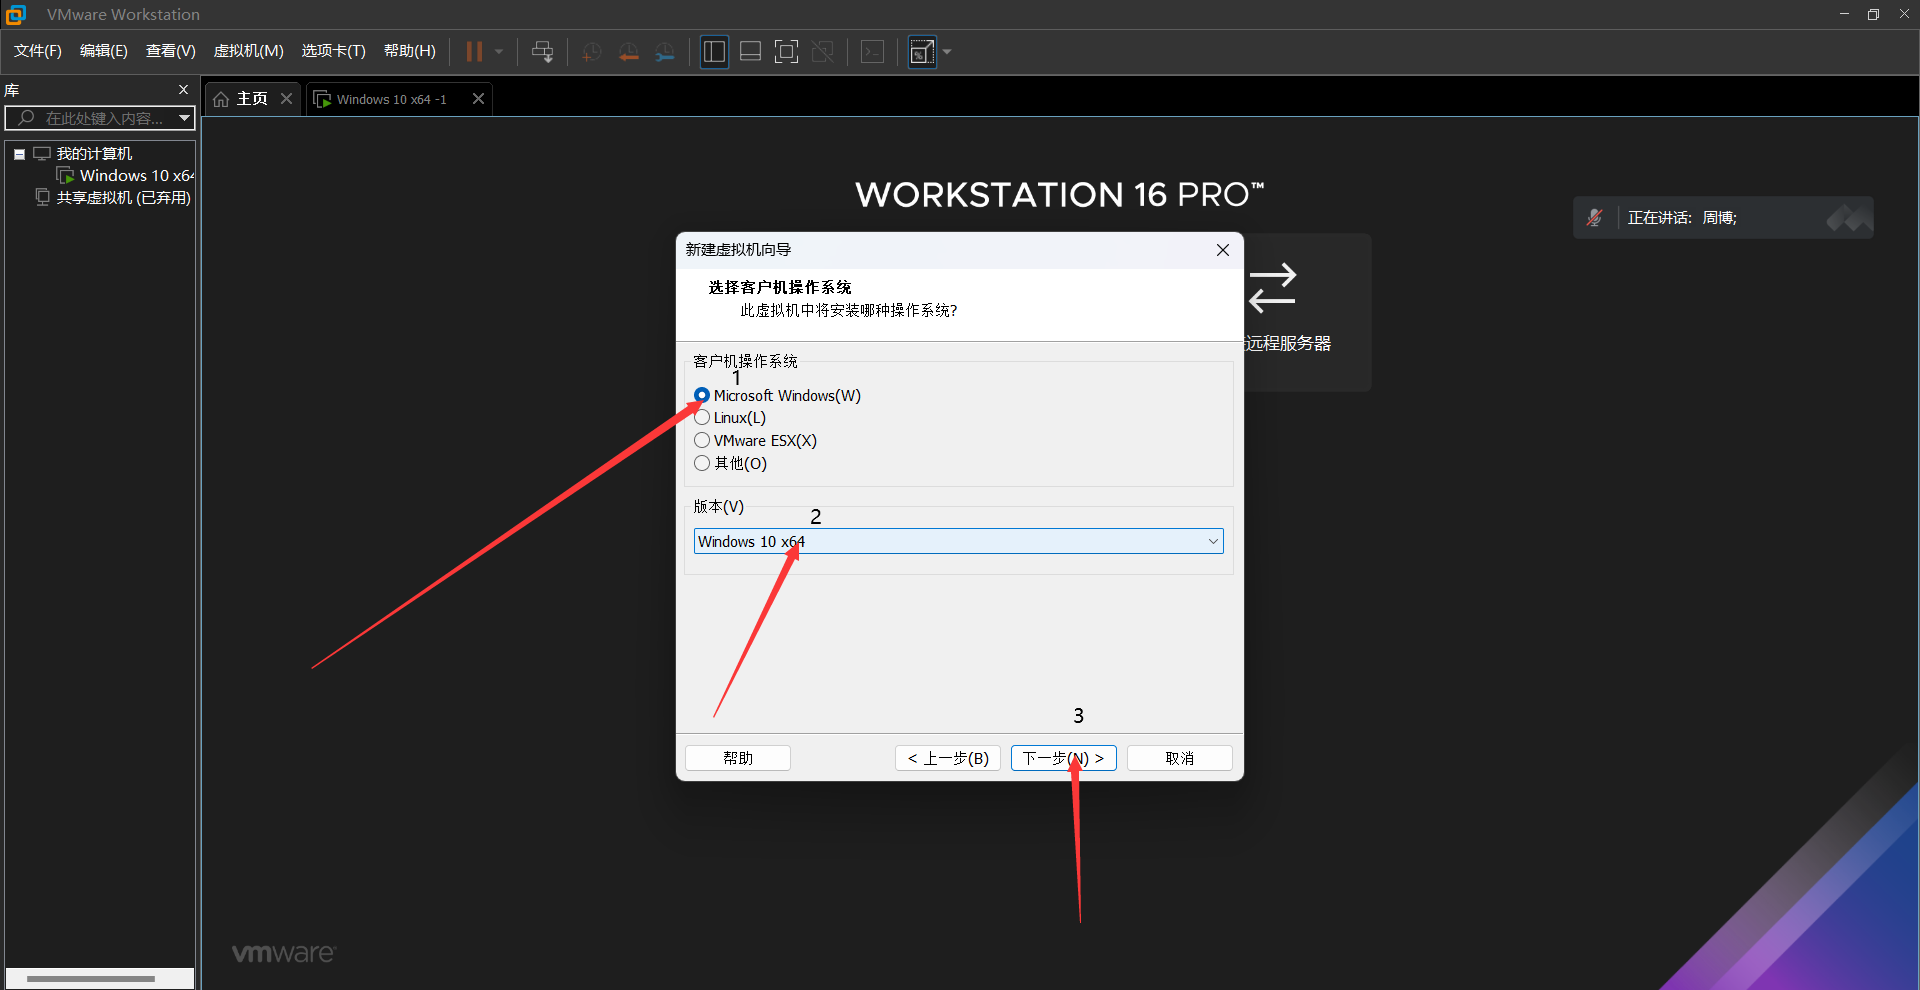Viewport: 1920px width, 990px height.
Task: Toggle the show library sidebar icon
Action: click(714, 52)
